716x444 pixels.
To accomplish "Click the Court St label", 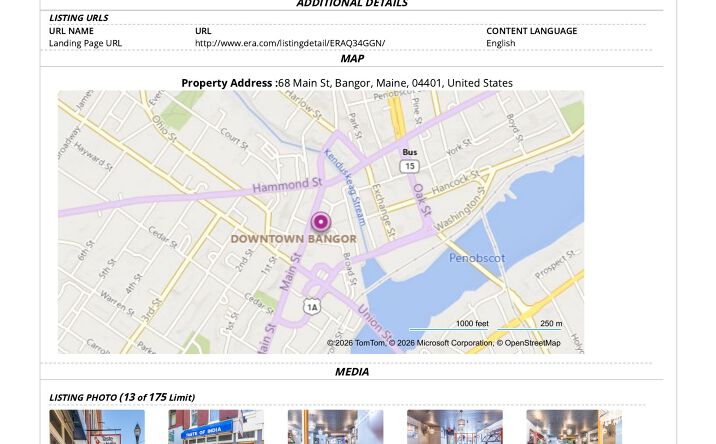I will [234, 139].
